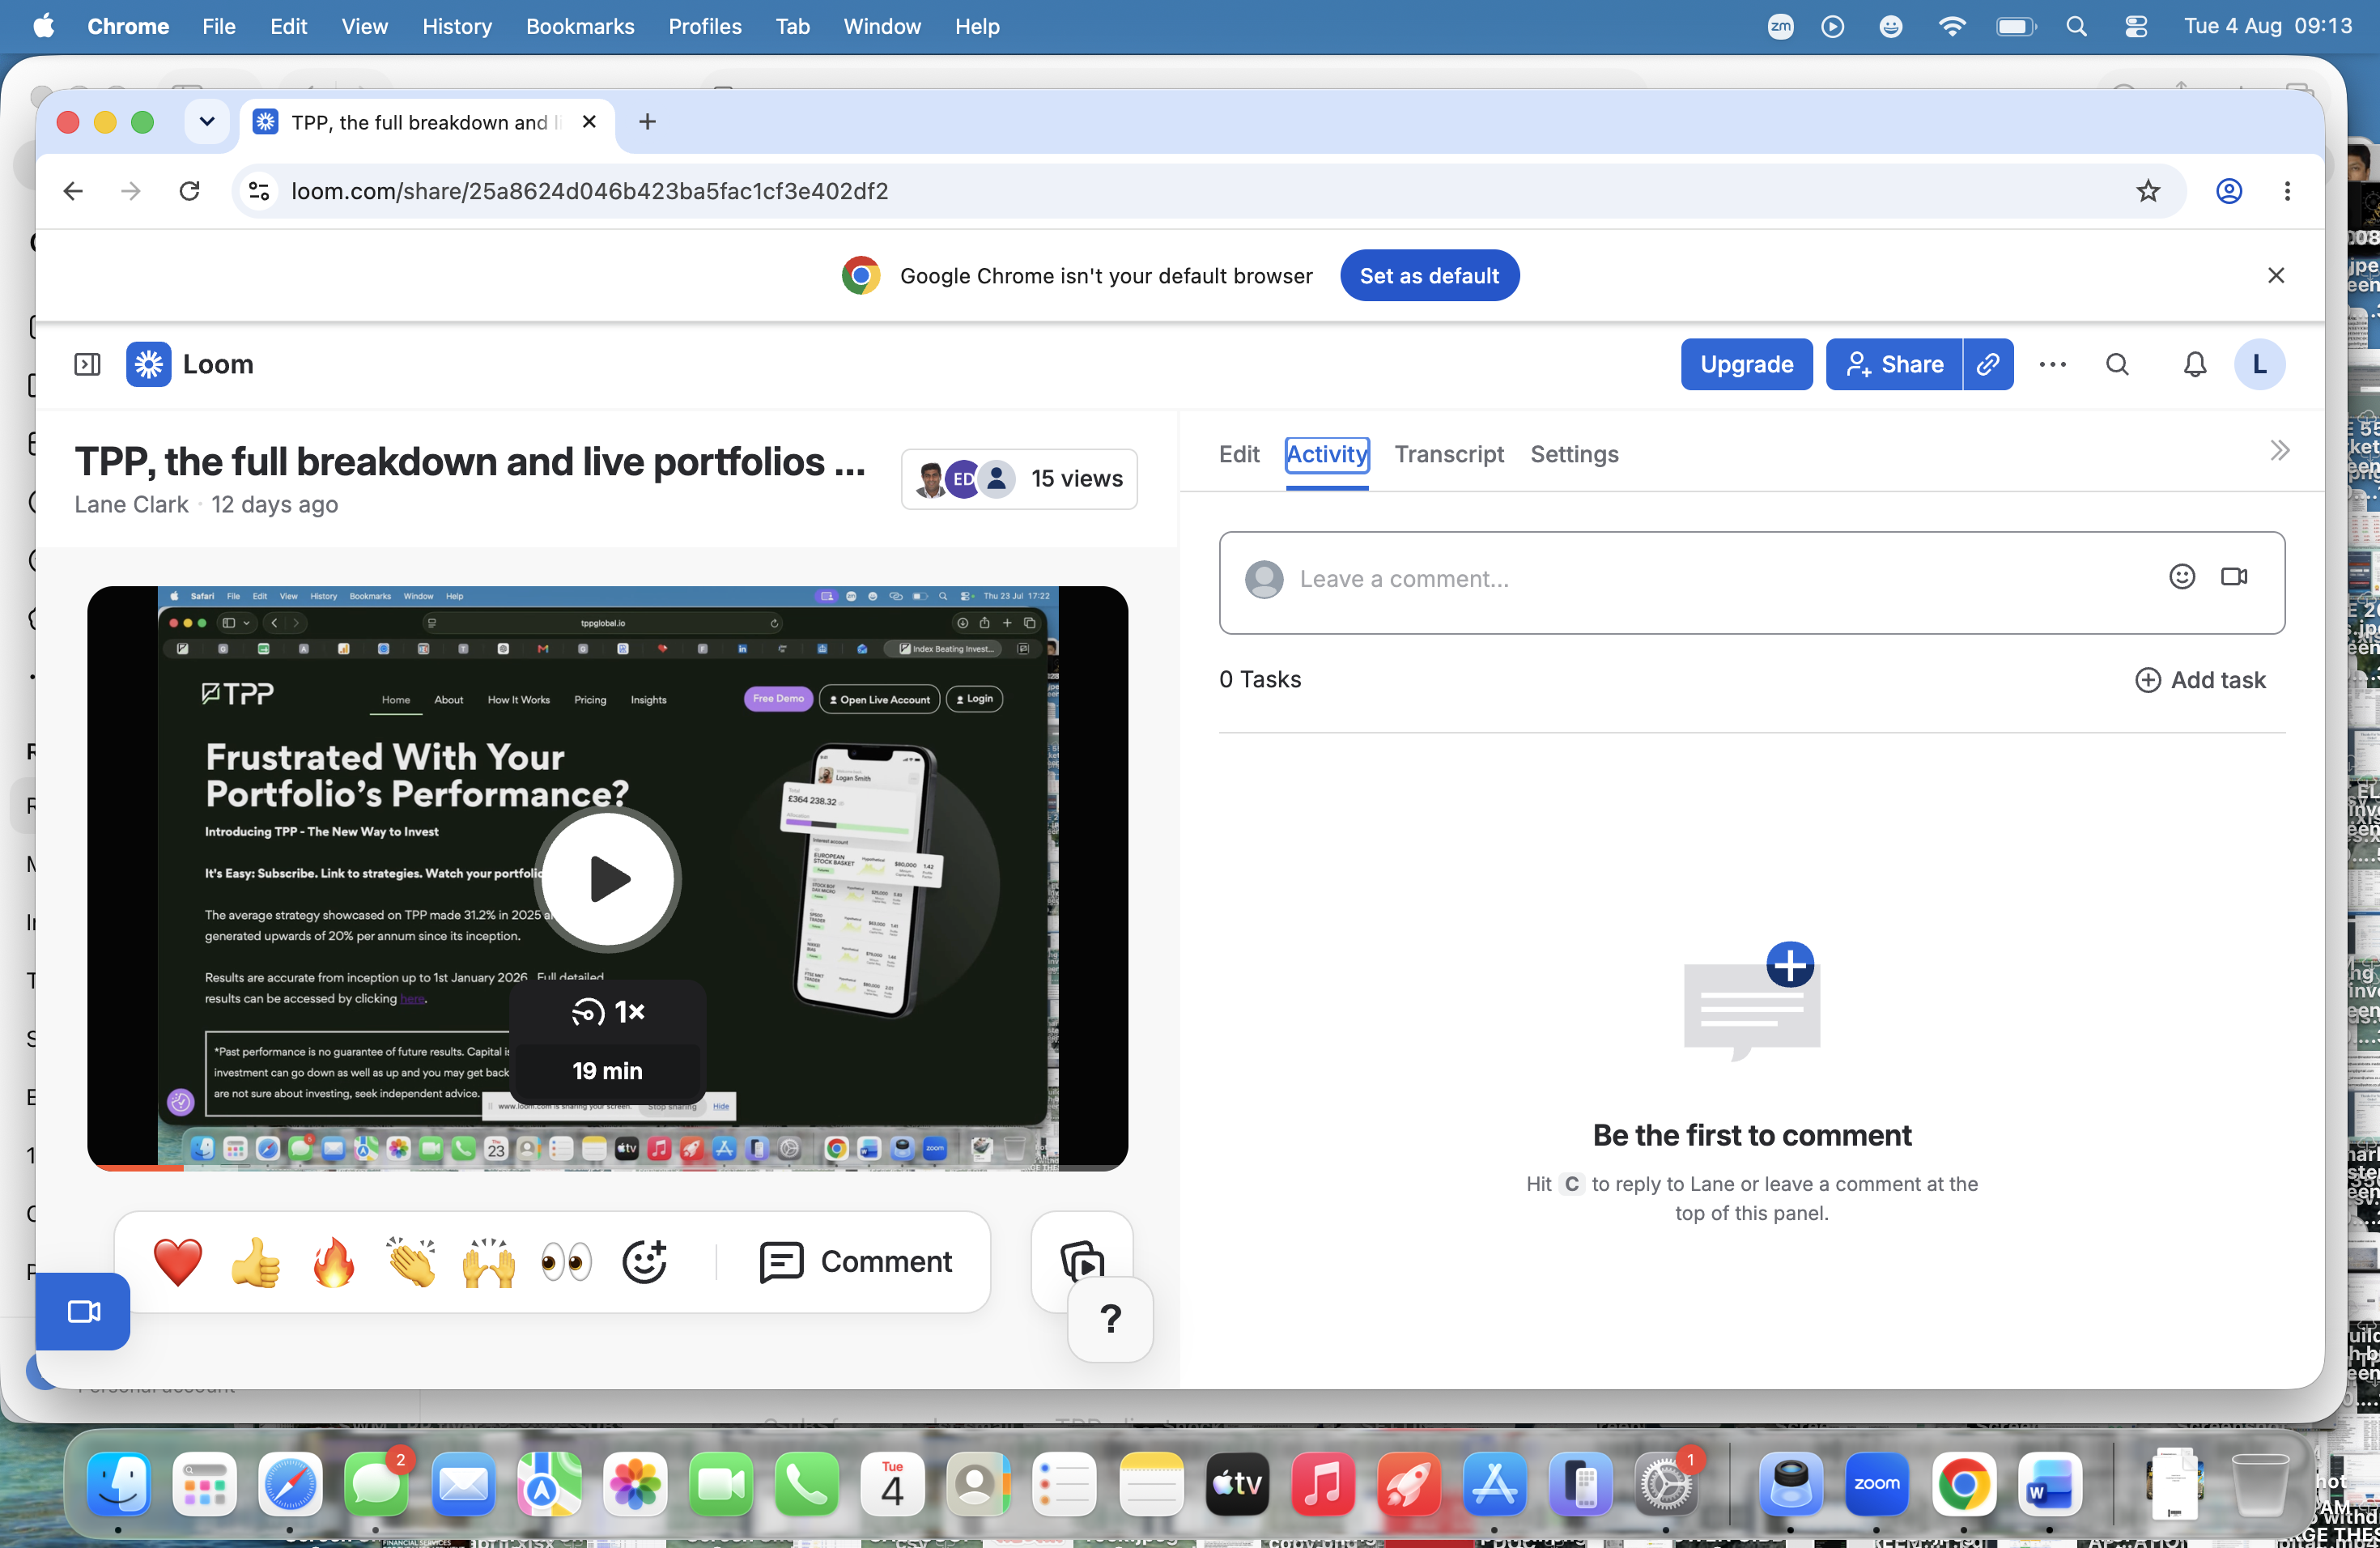Open the Bookmarks menu
The width and height of the screenshot is (2380, 1548).
point(580,26)
